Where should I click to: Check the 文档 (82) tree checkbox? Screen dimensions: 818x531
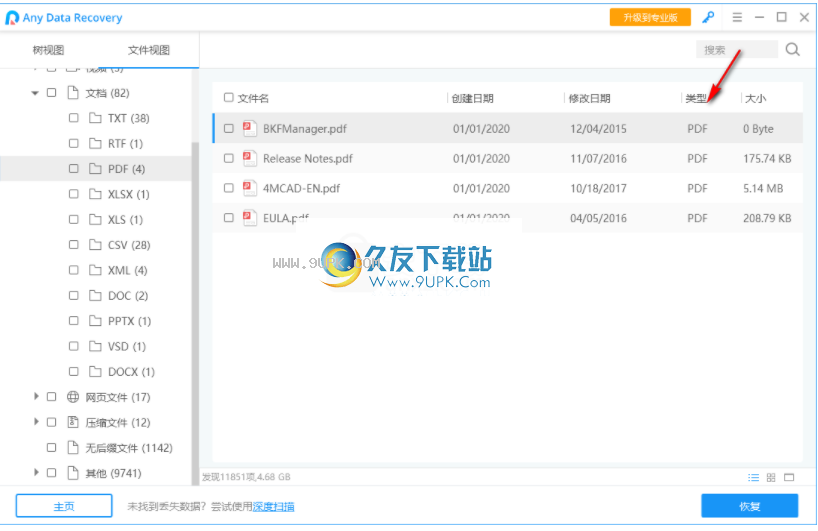[x=51, y=93]
